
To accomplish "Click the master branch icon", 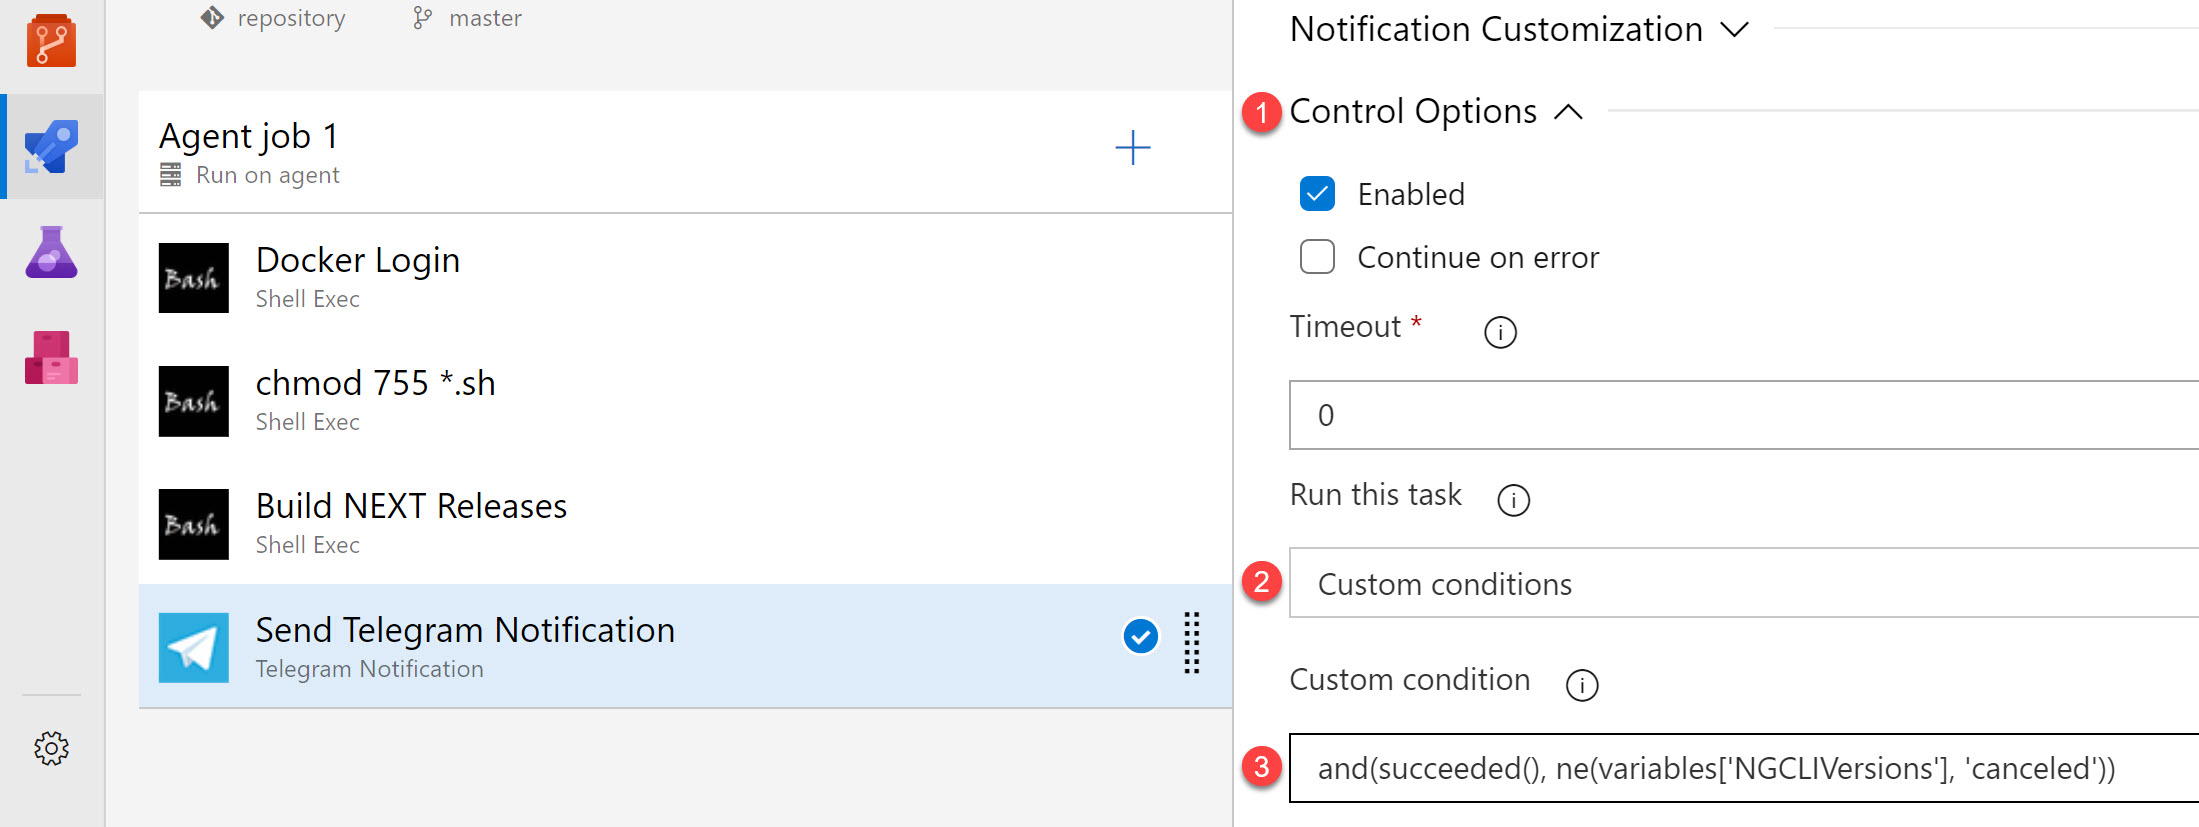I will point(423,18).
